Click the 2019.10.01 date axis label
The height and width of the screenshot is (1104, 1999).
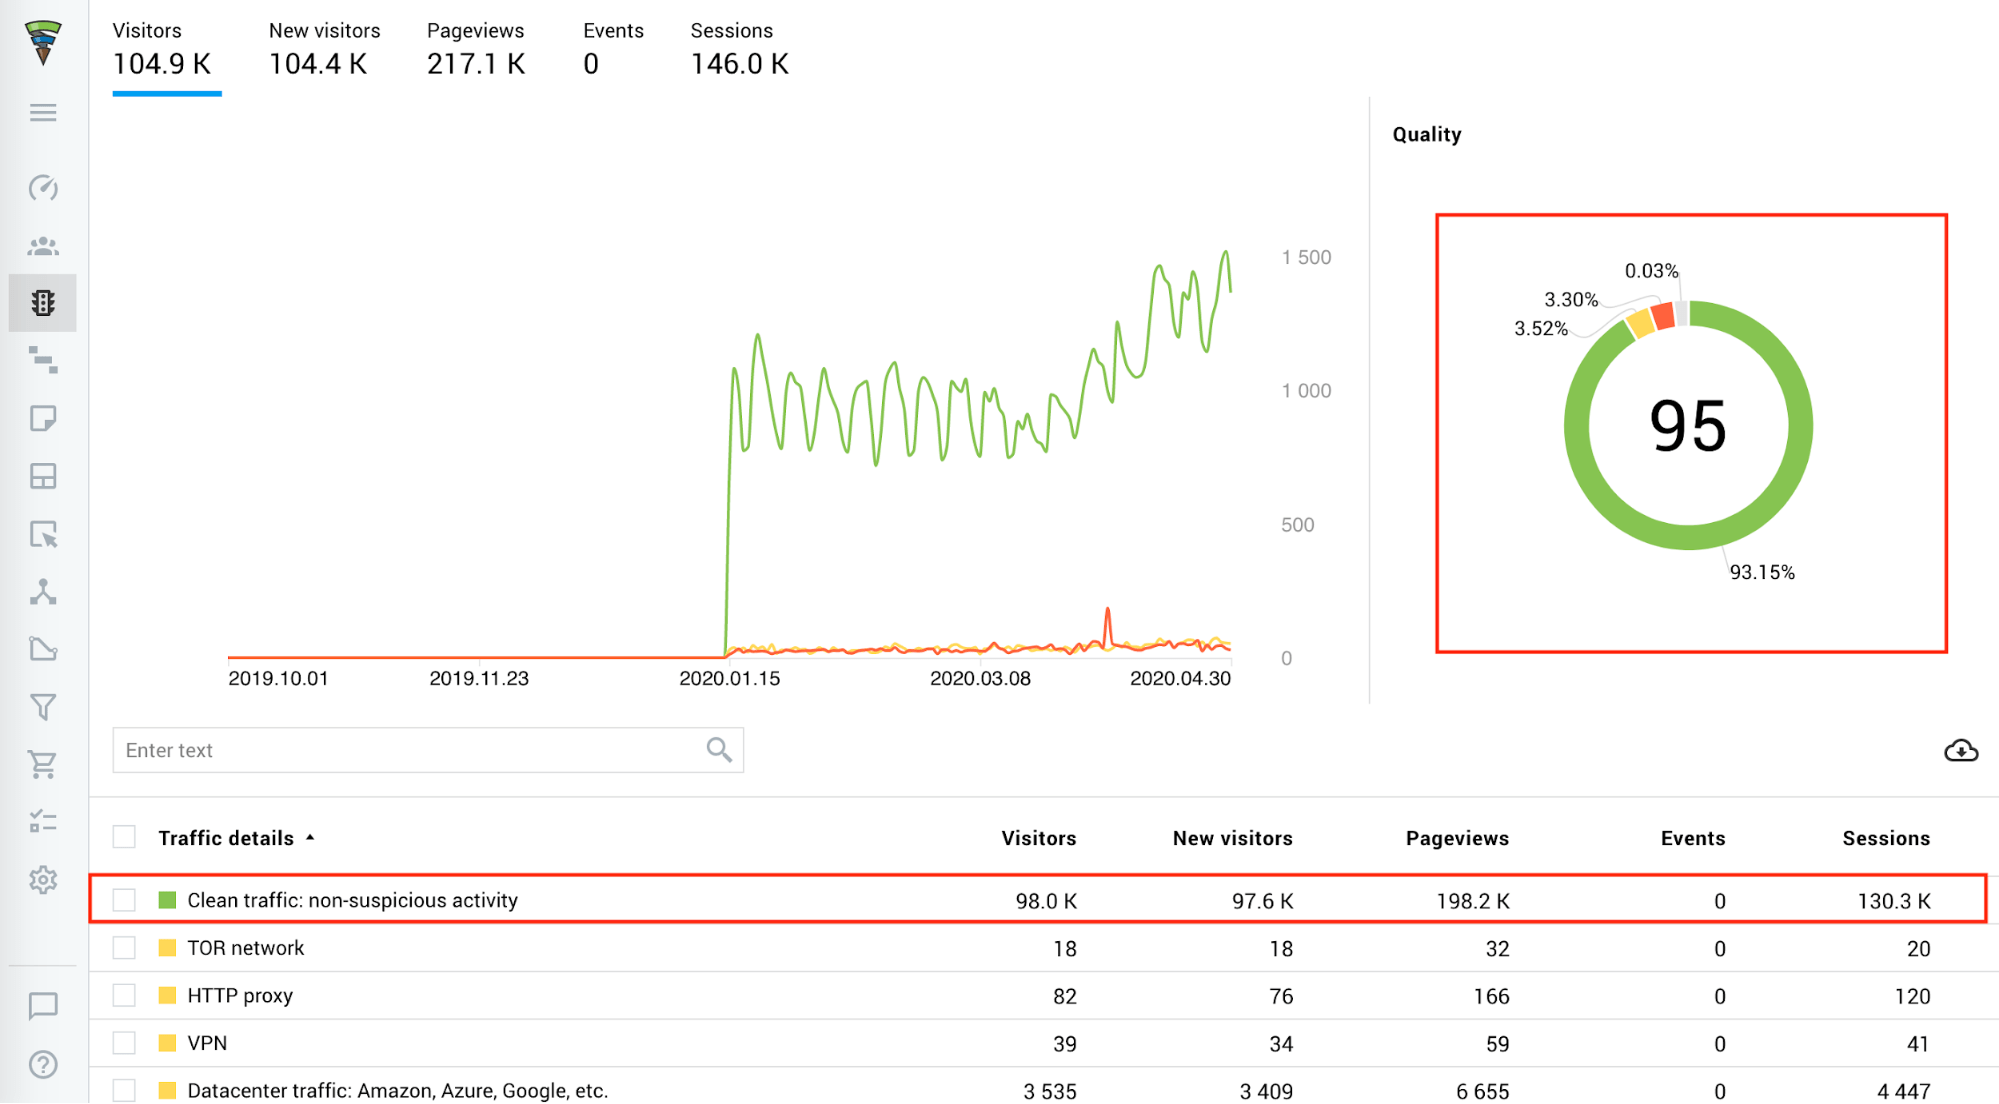(x=278, y=678)
